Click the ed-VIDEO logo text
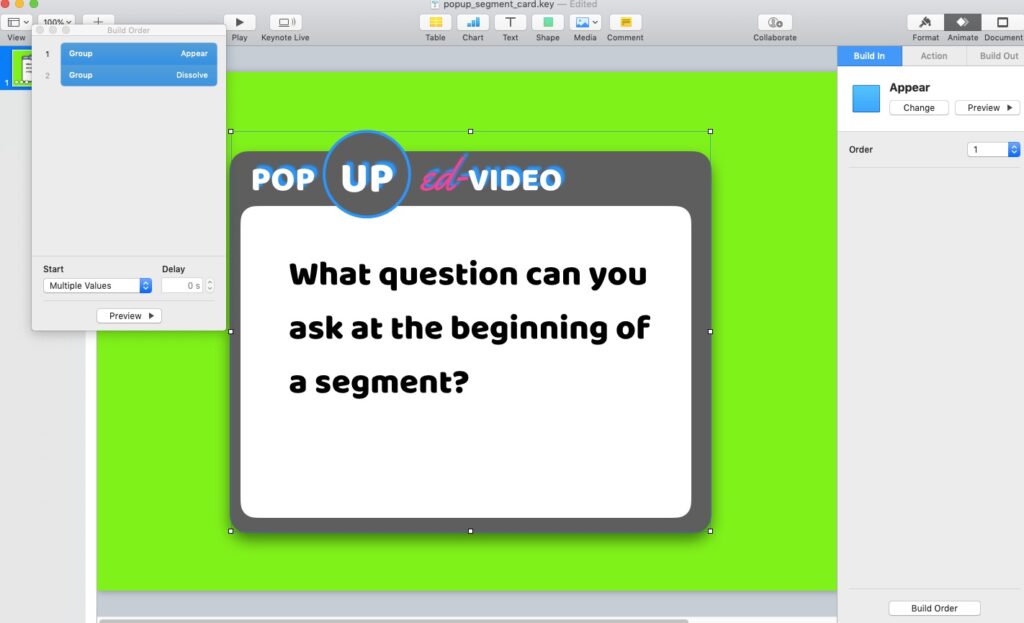 tap(490, 176)
